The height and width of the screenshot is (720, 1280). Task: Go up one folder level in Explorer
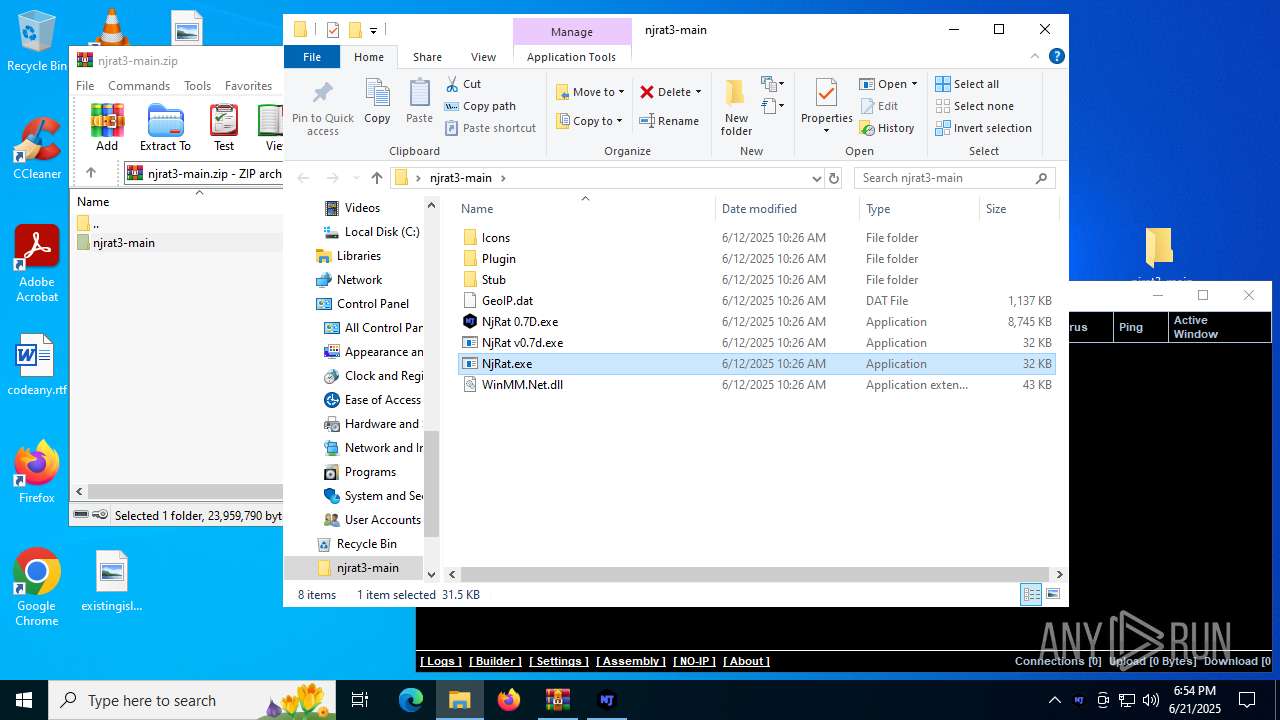pyautogui.click(x=377, y=178)
